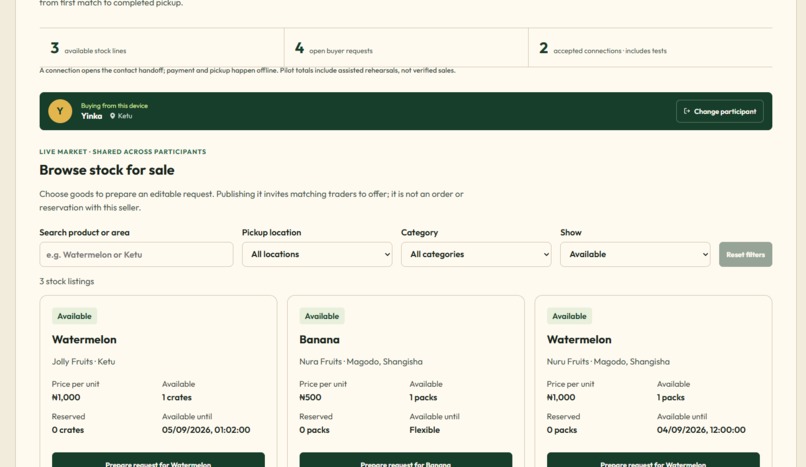Image resolution: width=806 pixels, height=467 pixels.
Task: Click the Reset filters button
Action: click(x=745, y=254)
